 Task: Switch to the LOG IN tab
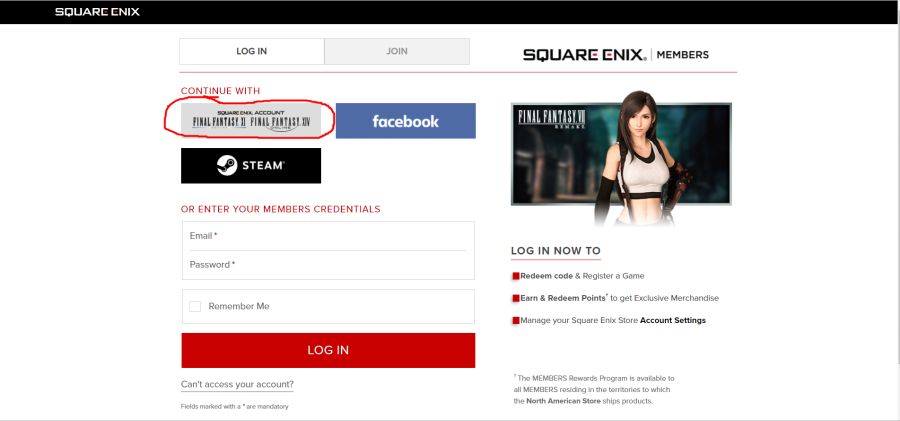251,51
